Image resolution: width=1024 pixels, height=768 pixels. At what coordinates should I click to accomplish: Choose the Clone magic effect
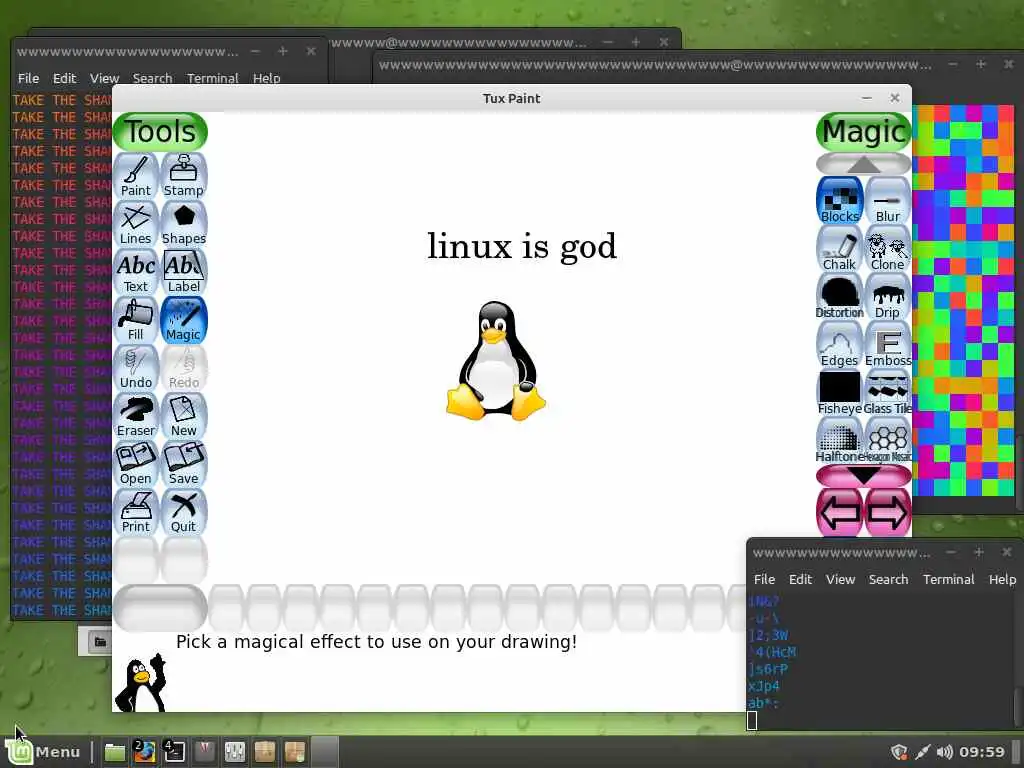pyautogui.click(x=888, y=249)
